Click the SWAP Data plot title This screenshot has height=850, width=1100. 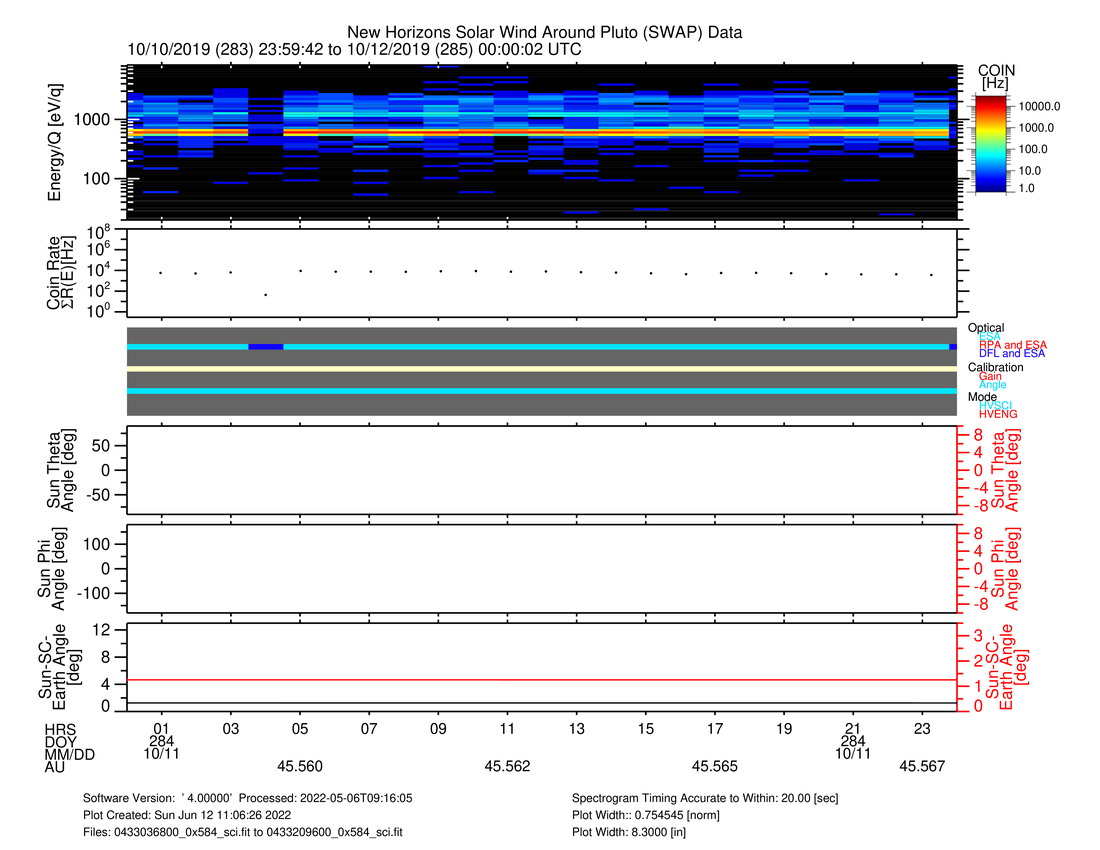tap(544, 32)
